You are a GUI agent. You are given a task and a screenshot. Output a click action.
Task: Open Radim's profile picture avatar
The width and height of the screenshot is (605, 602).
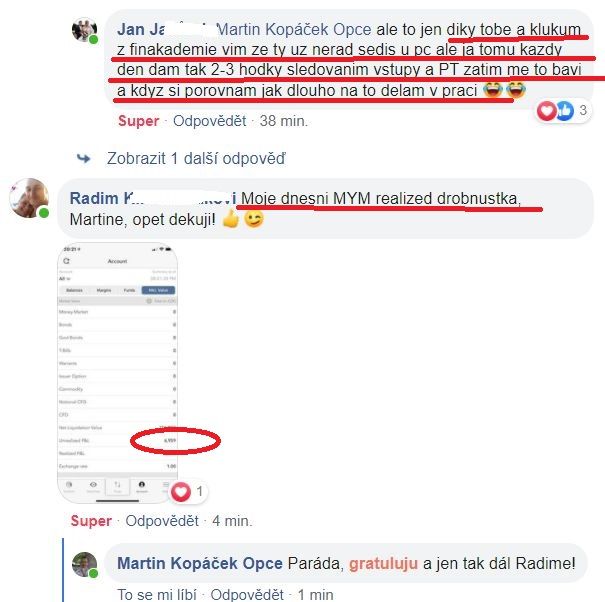[29, 198]
